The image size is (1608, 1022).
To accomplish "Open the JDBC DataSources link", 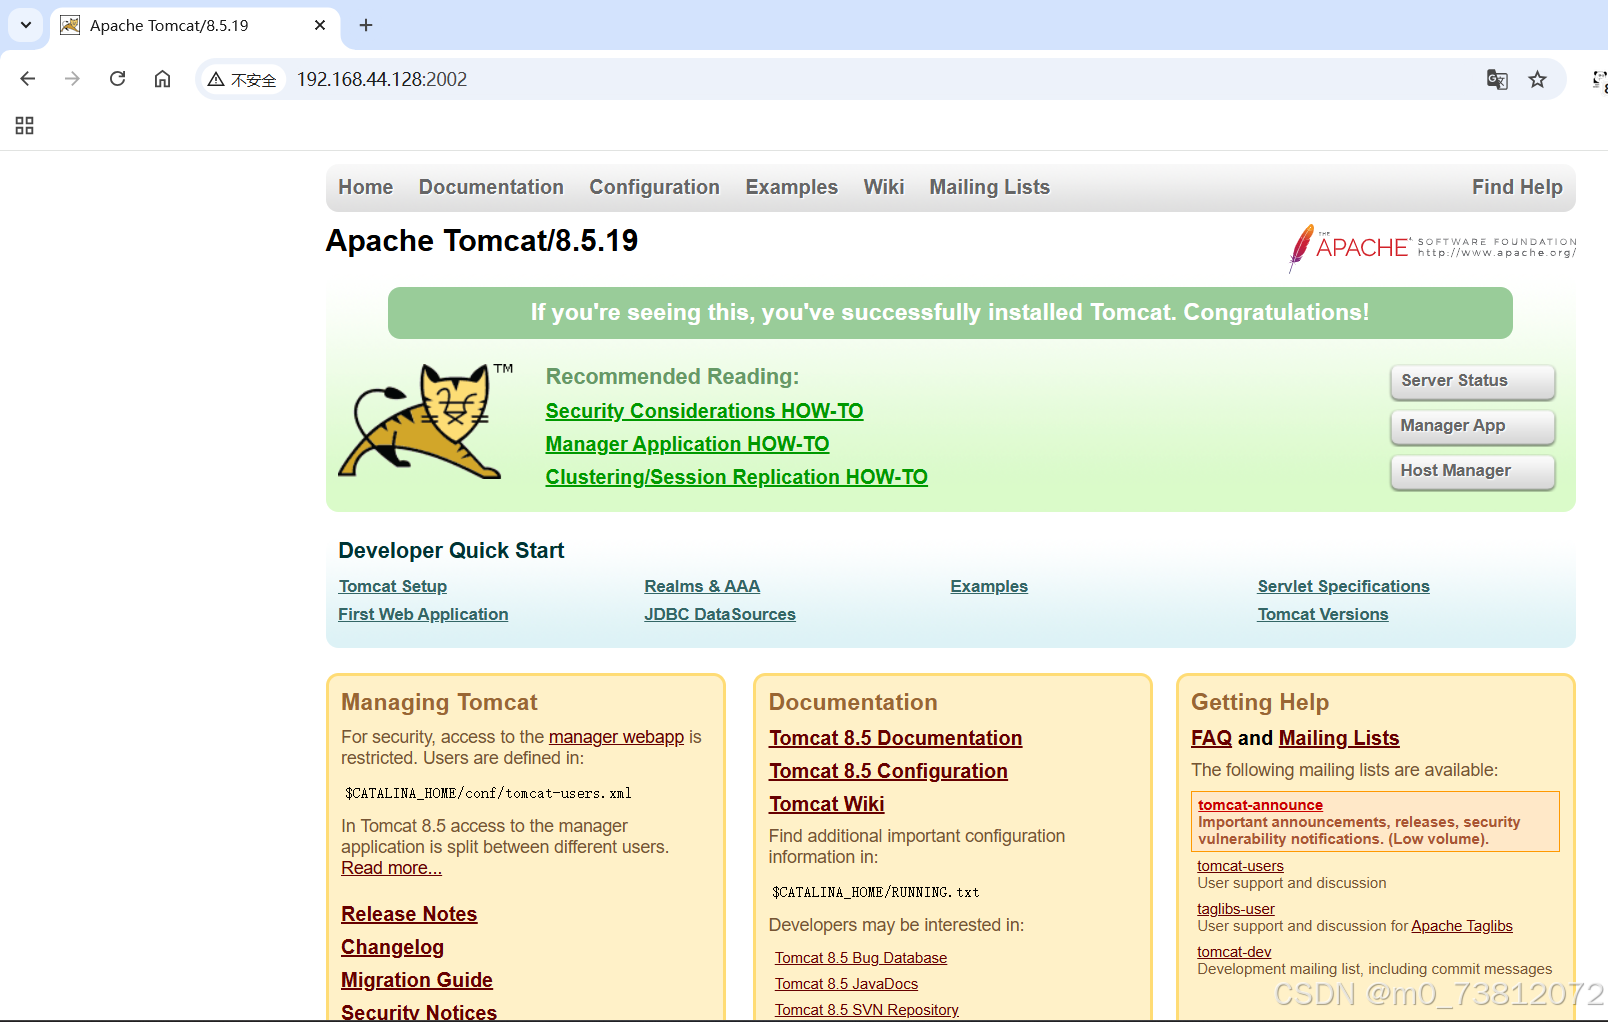I will point(720,614).
